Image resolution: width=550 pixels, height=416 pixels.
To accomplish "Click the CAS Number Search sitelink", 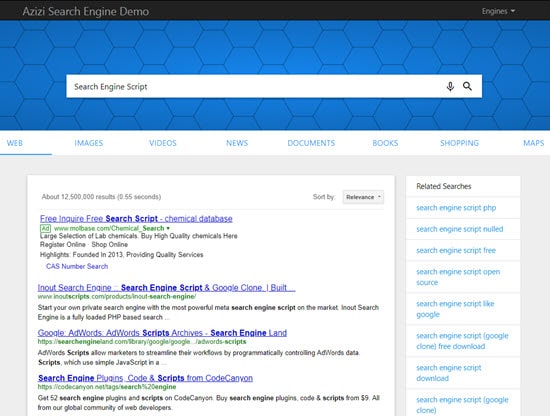I will [77, 266].
